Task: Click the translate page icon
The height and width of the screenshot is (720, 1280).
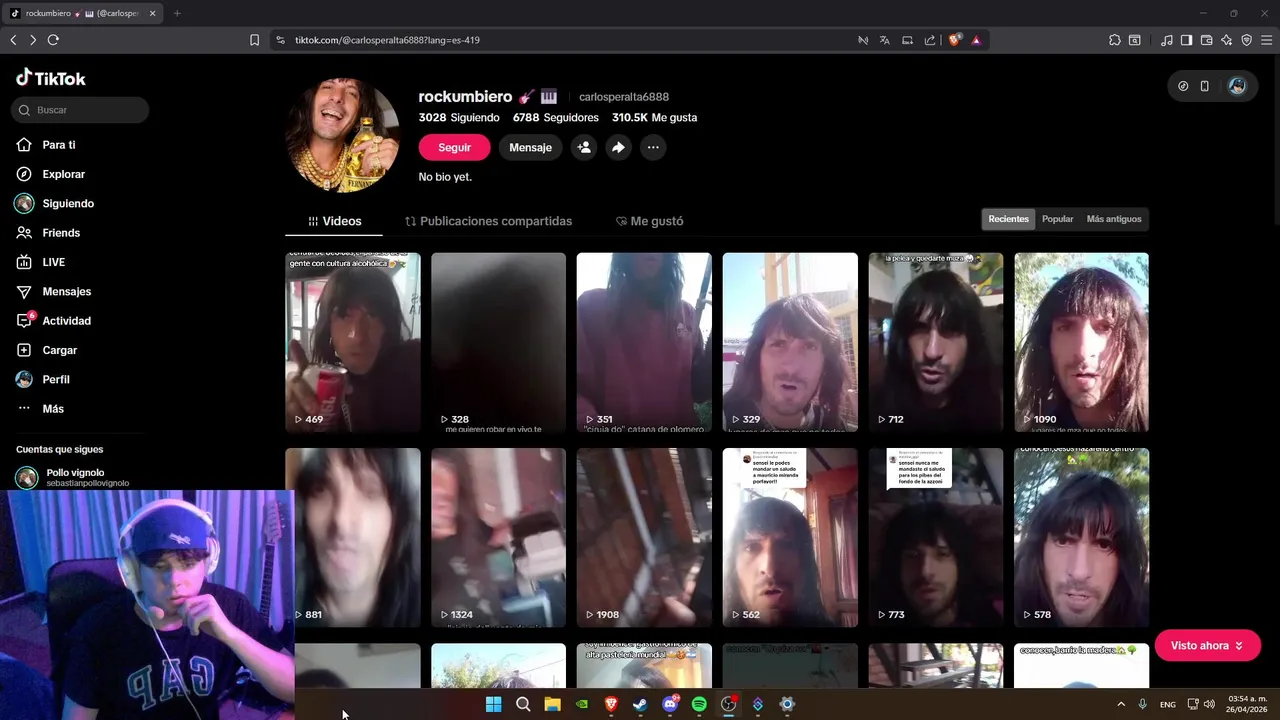Action: tap(884, 40)
